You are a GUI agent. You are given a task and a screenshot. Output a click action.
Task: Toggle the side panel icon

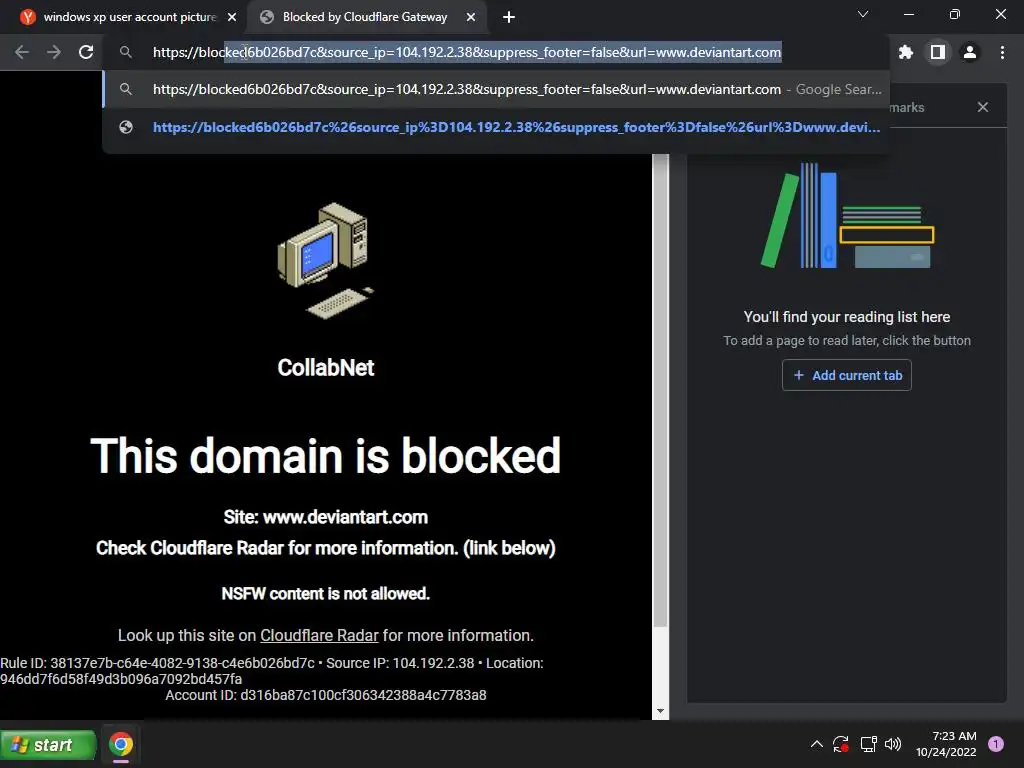(x=938, y=52)
